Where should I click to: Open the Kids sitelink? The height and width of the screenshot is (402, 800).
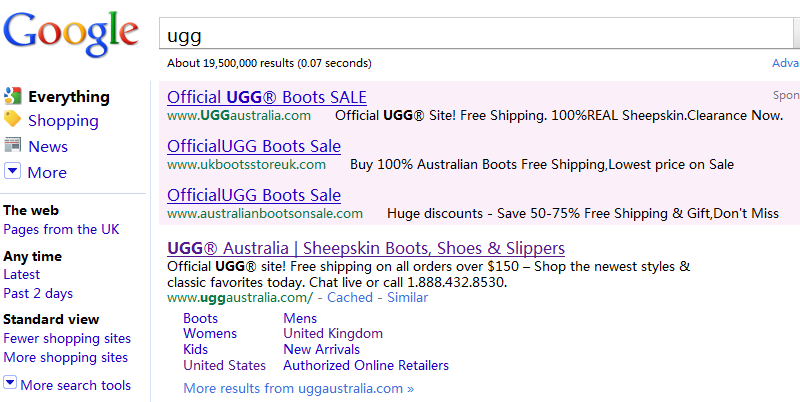tap(195, 349)
